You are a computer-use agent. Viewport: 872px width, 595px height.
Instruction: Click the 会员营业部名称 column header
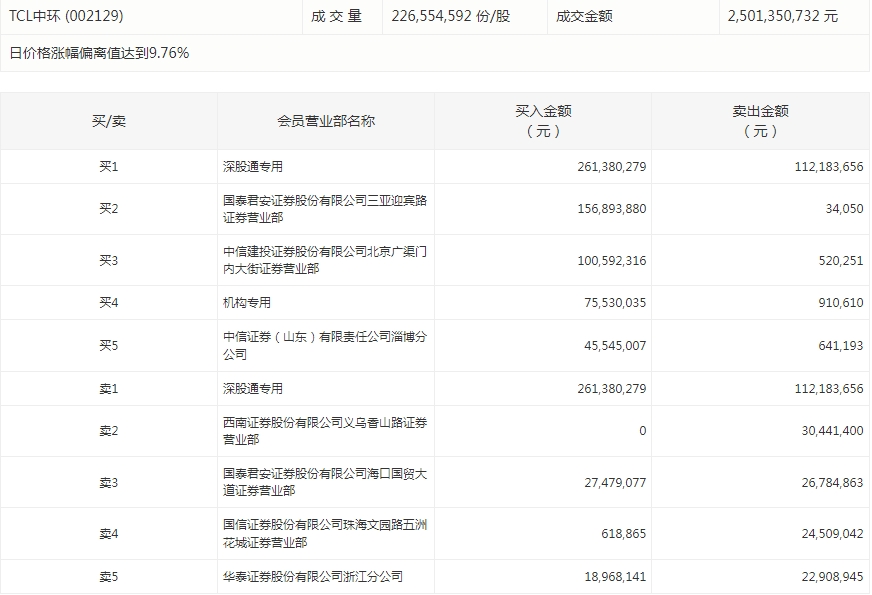326,121
